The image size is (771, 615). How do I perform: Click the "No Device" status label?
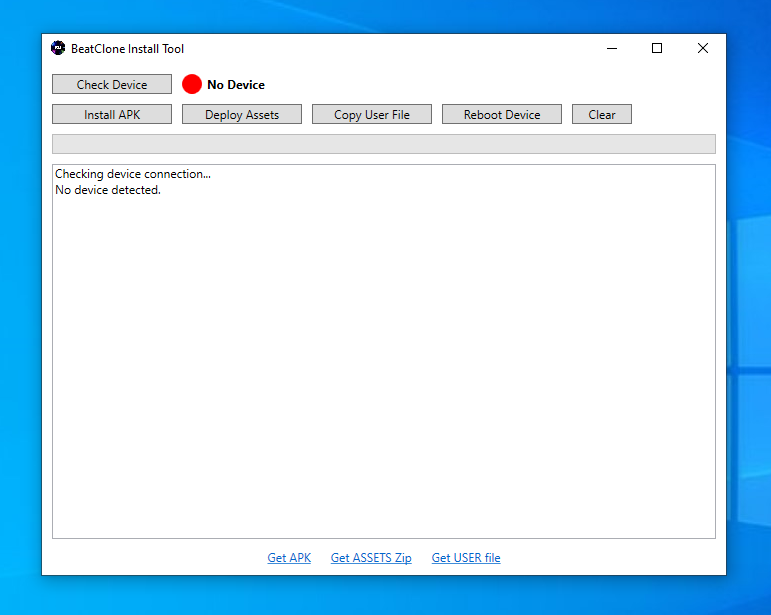(x=236, y=85)
